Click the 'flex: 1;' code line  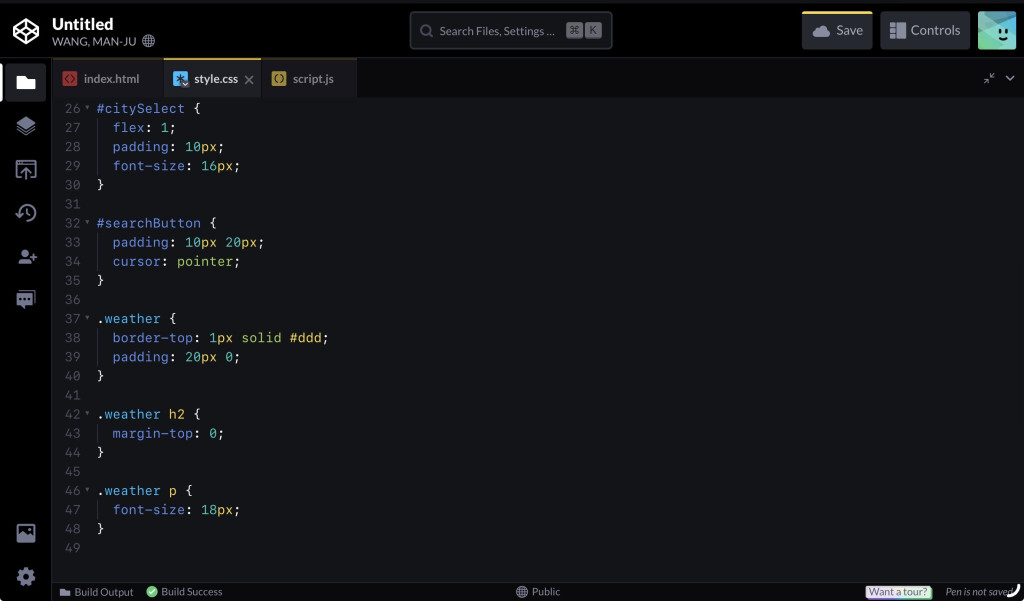144,127
